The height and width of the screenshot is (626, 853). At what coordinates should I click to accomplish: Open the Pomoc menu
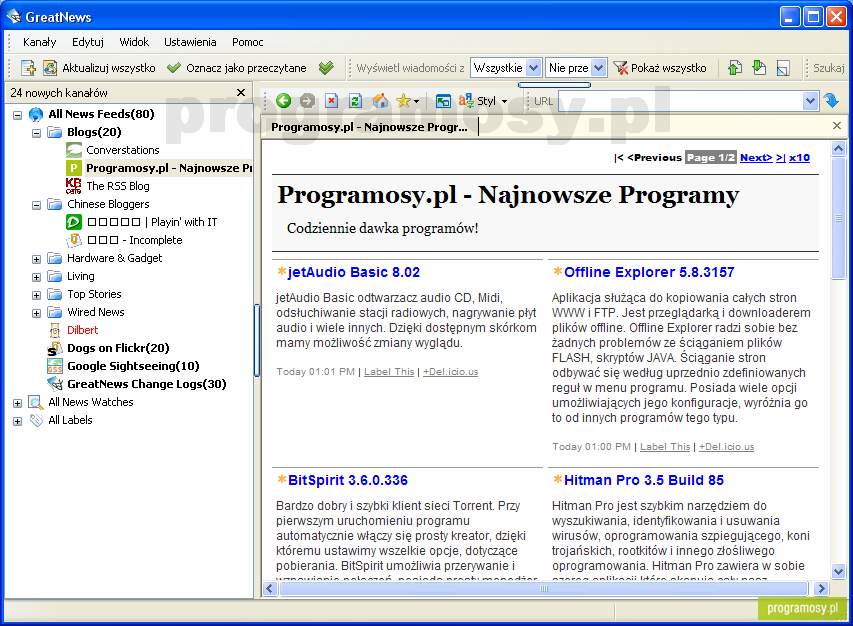(x=248, y=42)
